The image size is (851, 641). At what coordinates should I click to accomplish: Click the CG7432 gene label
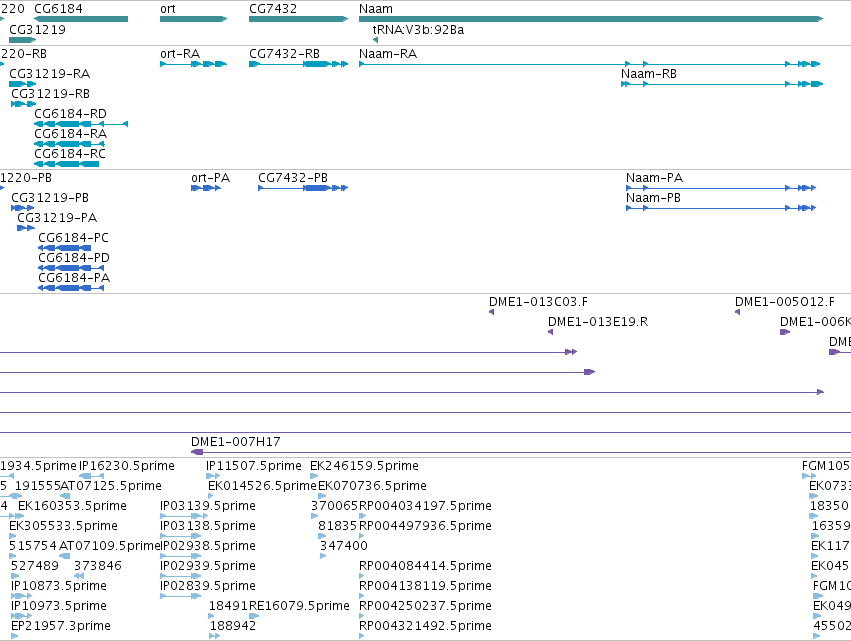(x=273, y=9)
